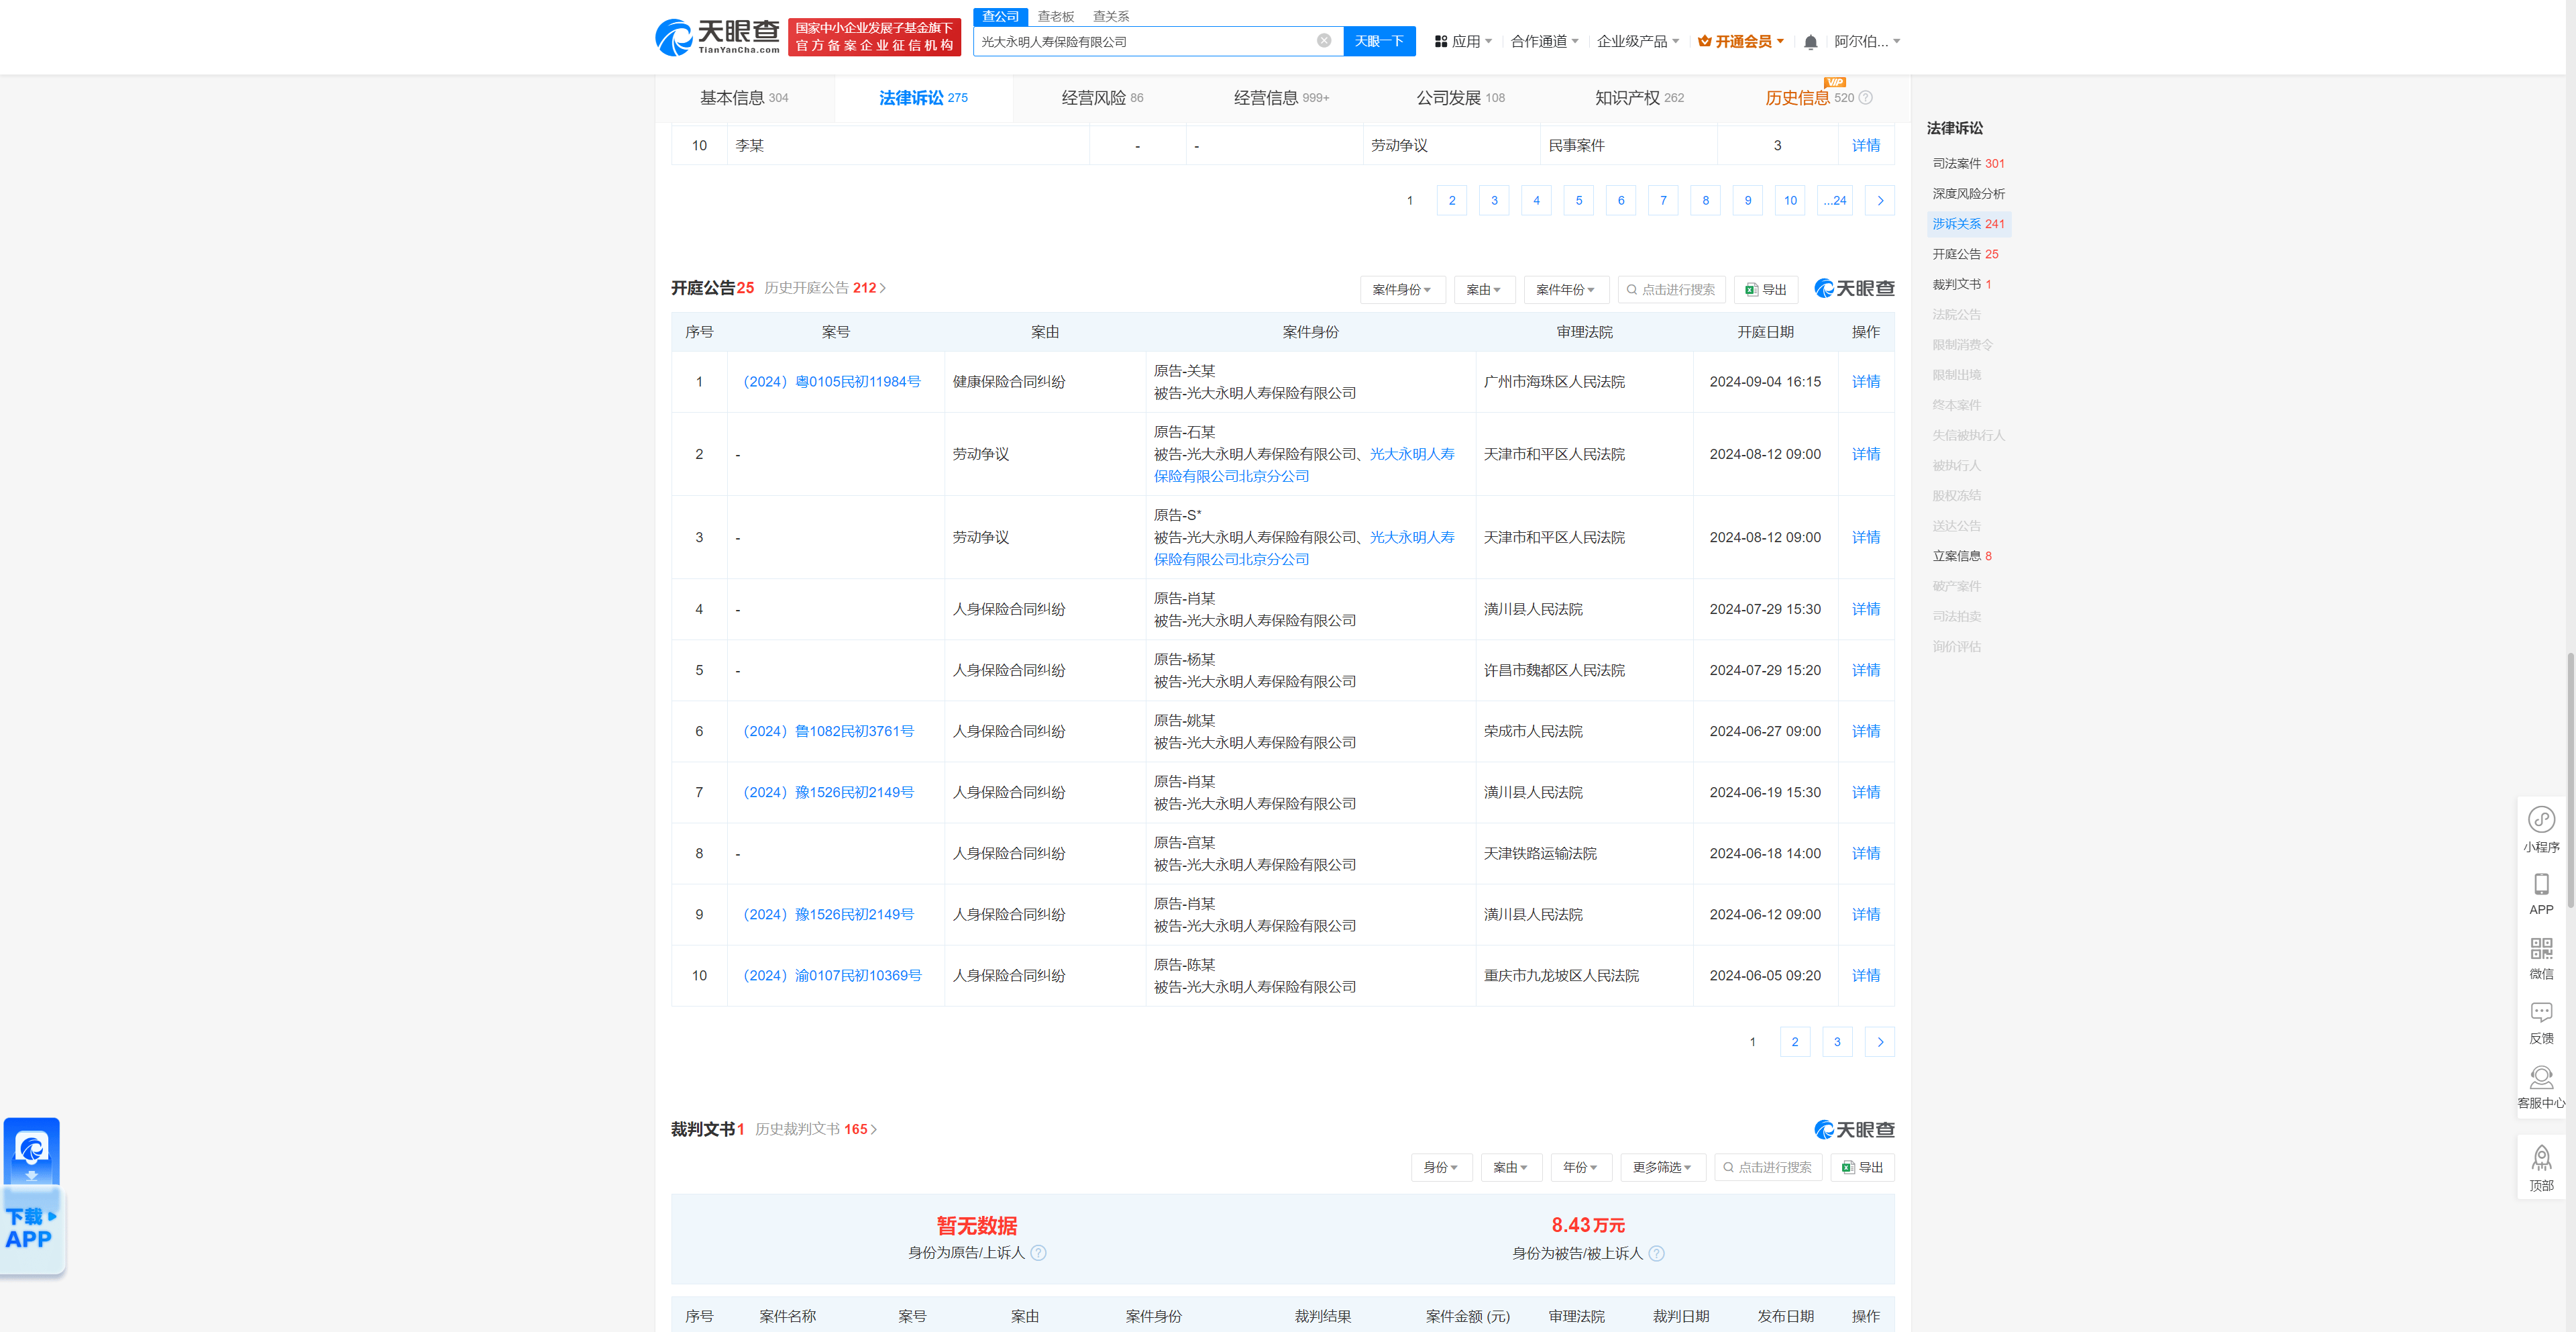Viewport: 2576px width, 1332px height.
Task: Click help icon next to 历史信息 count
Action: coord(1865,98)
